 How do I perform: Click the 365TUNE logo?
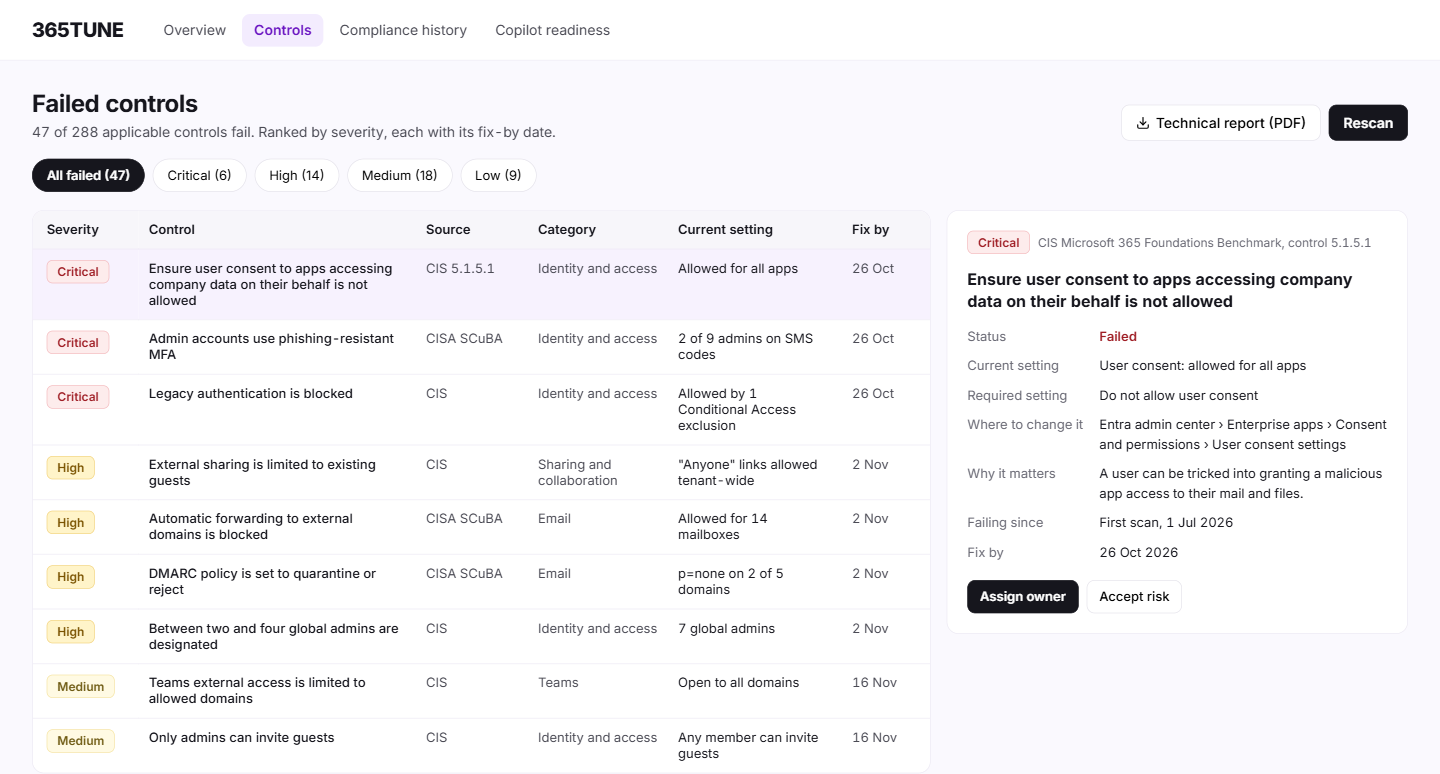pyautogui.click(x=78, y=30)
